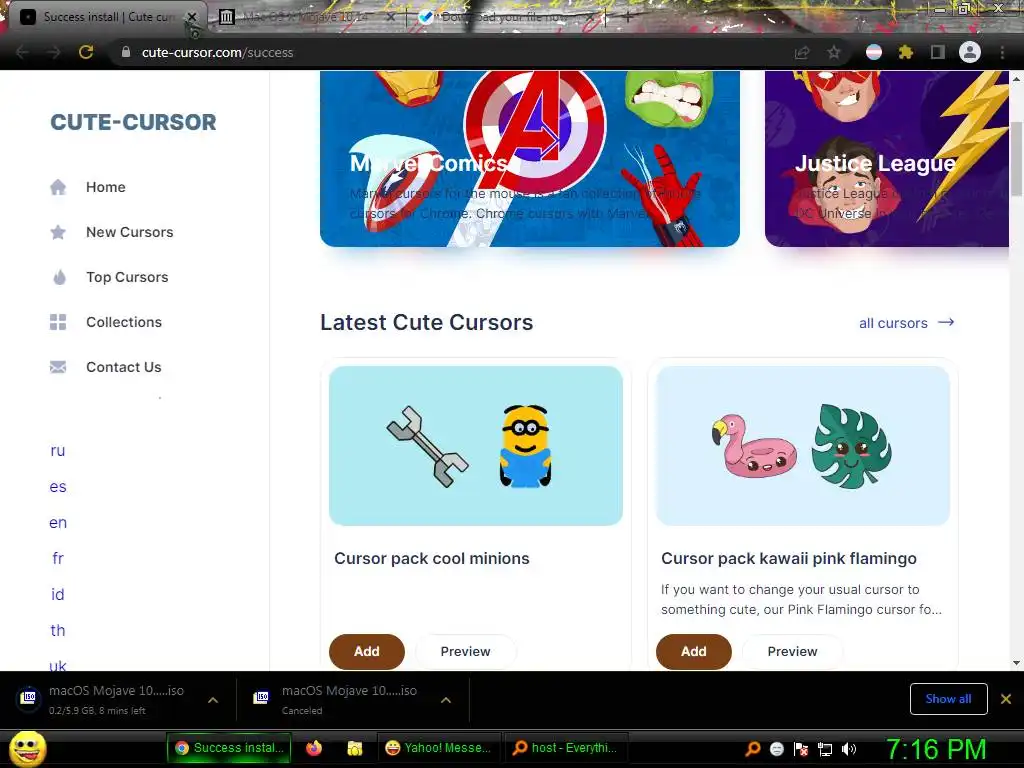The width and height of the screenshot is (1024, 768).
Task: Click the New Cursors star icon
Action: click(x=58, y=232)
